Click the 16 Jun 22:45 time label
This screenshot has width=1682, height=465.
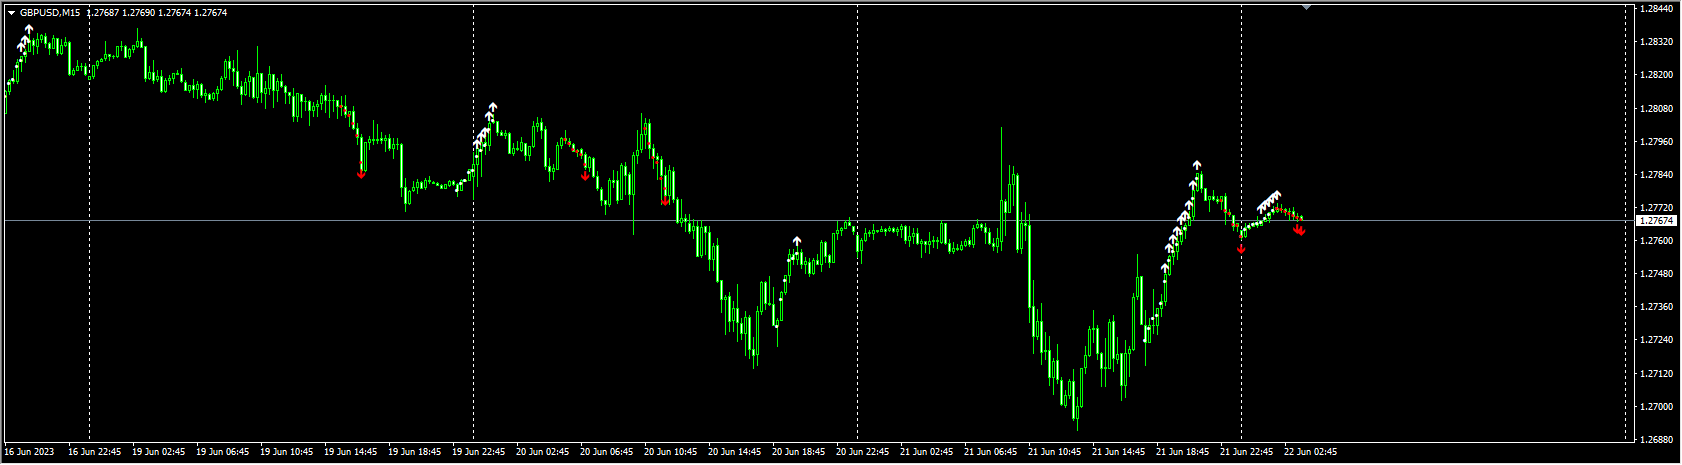click(x=94, y=452)
